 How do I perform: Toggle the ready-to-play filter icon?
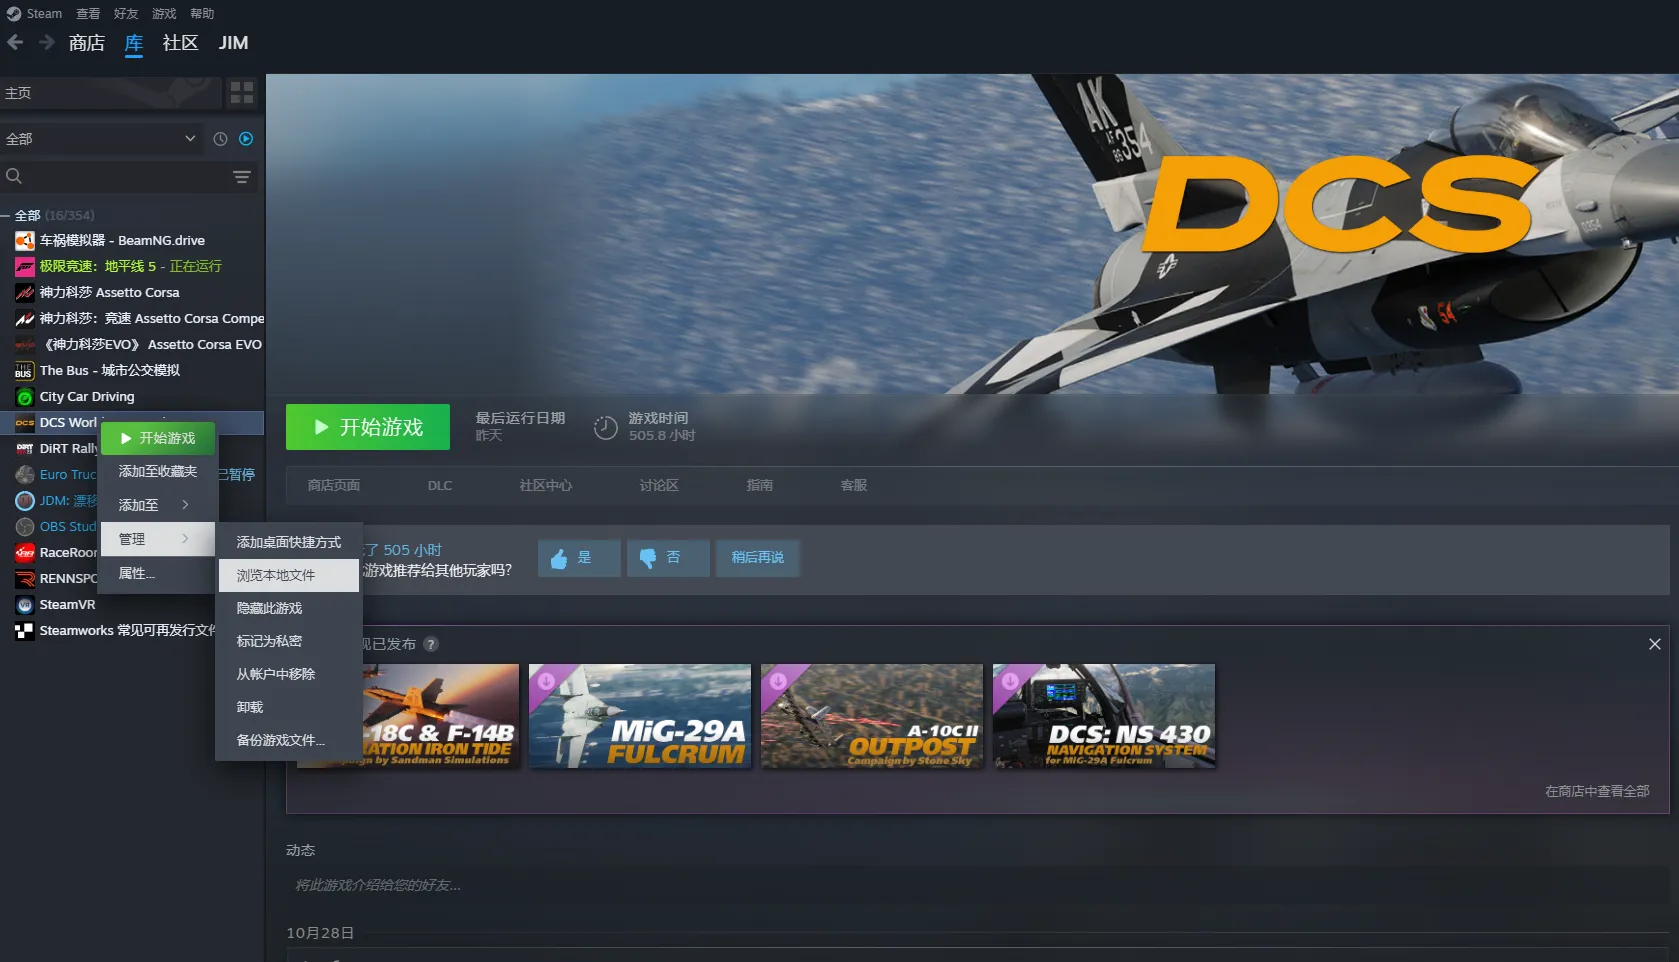pos(246,139)
